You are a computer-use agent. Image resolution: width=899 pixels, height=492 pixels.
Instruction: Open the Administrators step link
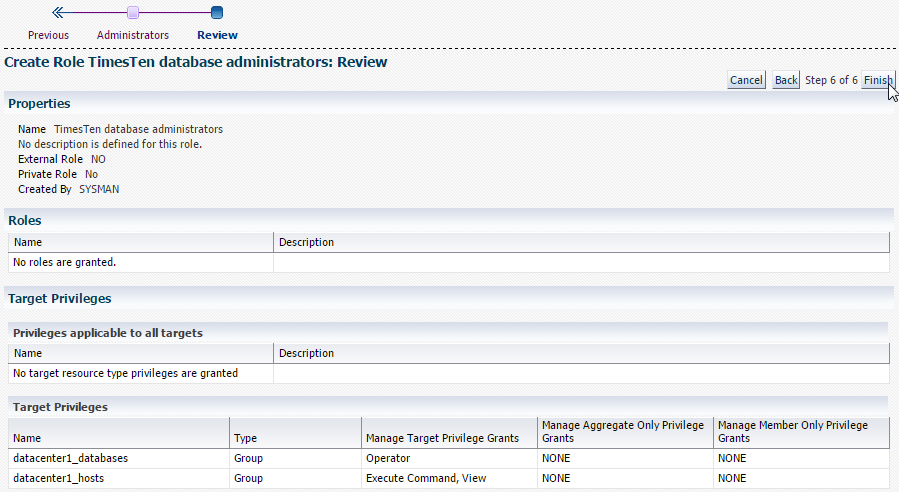(132, 35)
